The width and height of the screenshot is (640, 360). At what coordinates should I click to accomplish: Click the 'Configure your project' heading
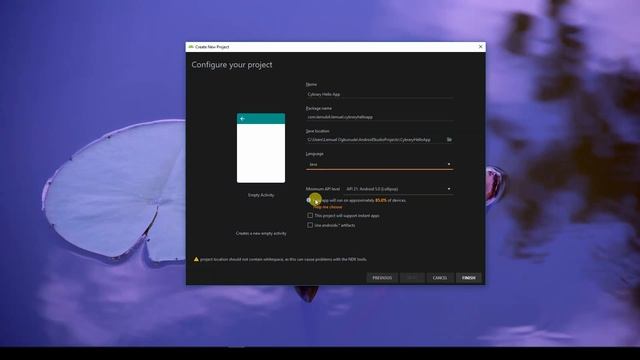point(232,65)
